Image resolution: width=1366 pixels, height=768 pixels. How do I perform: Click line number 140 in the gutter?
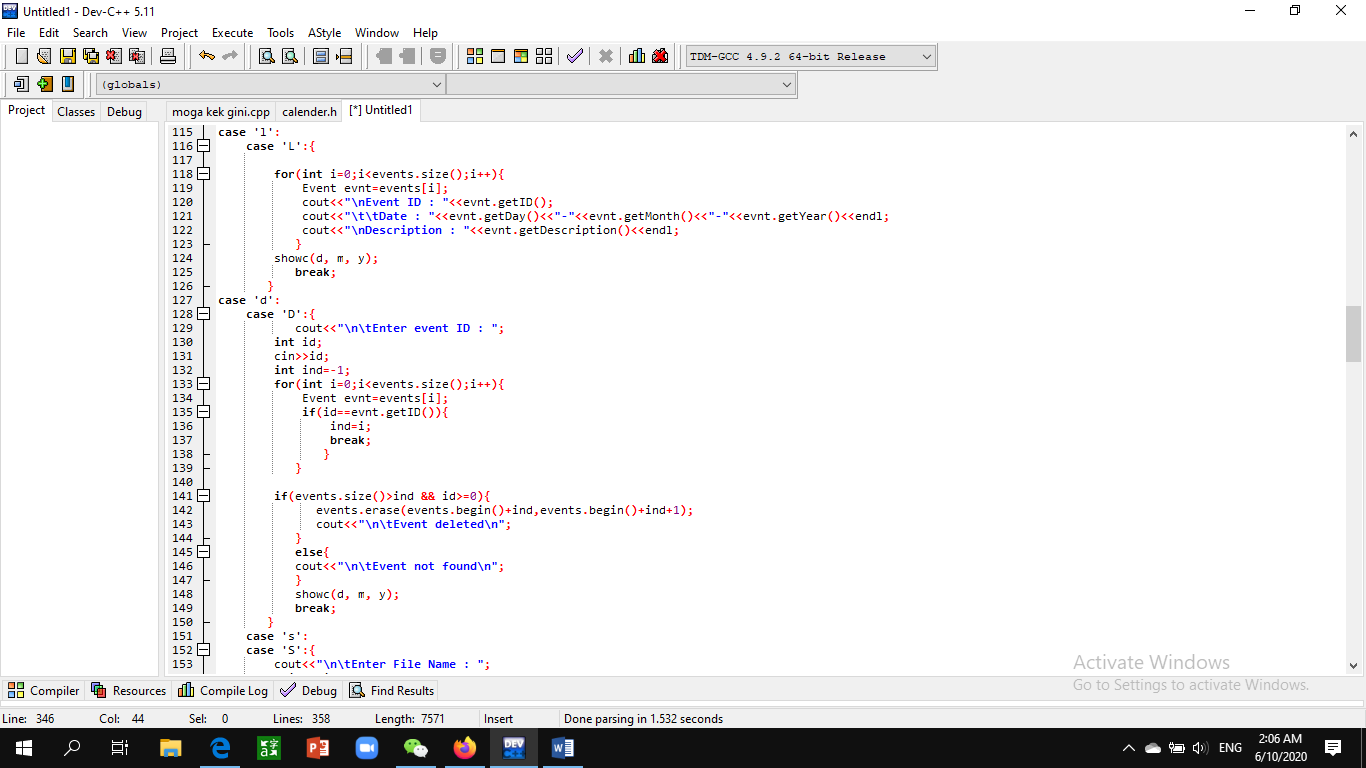[x=182, y=482]
